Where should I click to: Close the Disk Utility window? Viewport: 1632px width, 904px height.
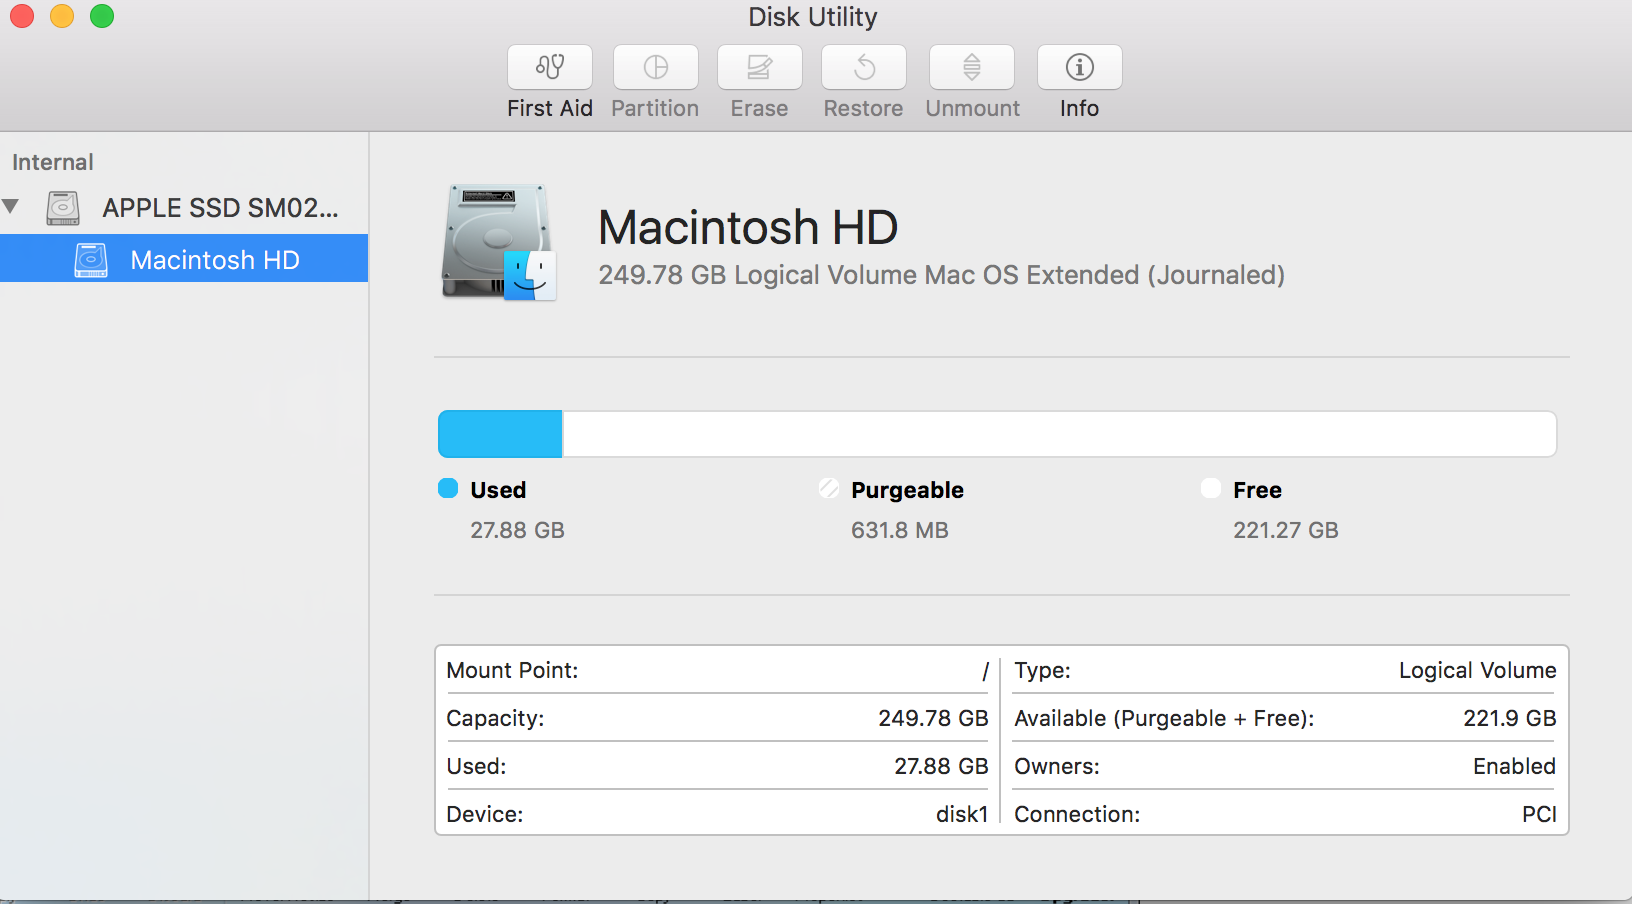click(x=22, y=16)
